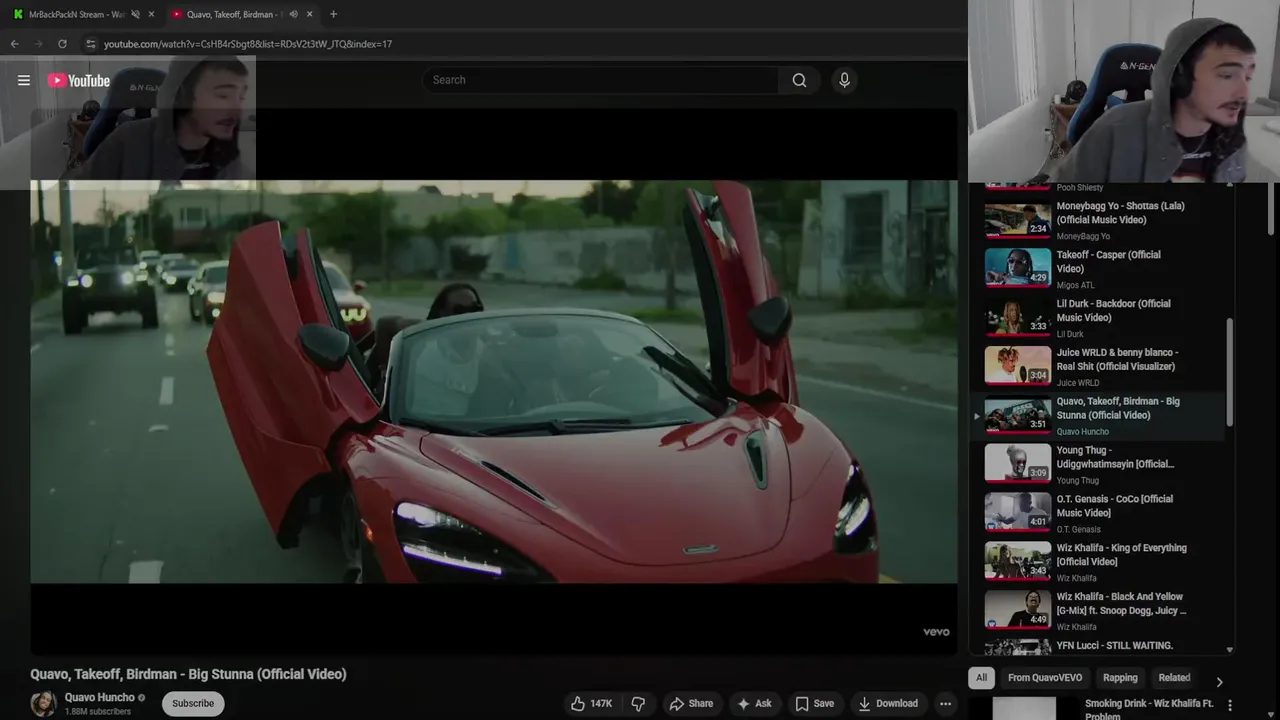Click the browser address bar URL
Screen dimensions: 1280x720
[247, 44]
